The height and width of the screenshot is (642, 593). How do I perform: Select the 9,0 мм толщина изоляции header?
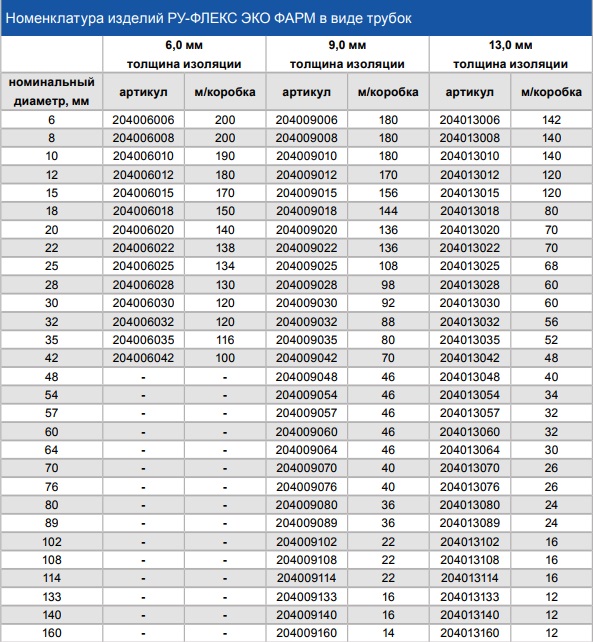[347, 54]
